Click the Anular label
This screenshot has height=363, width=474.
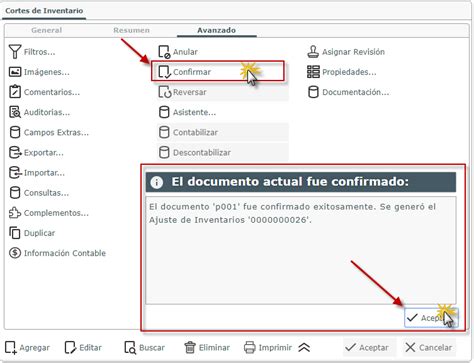point(185,52)
